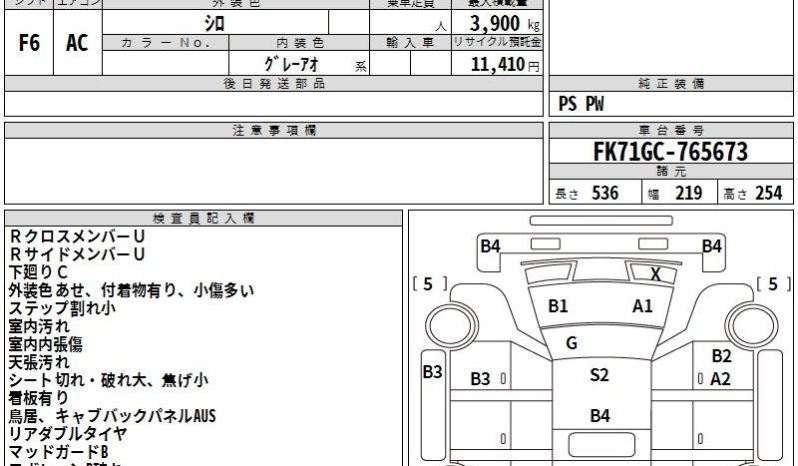Select the 'AC' air conditioner cell
The width and height of the screenshot is (798, 466).
77,43
